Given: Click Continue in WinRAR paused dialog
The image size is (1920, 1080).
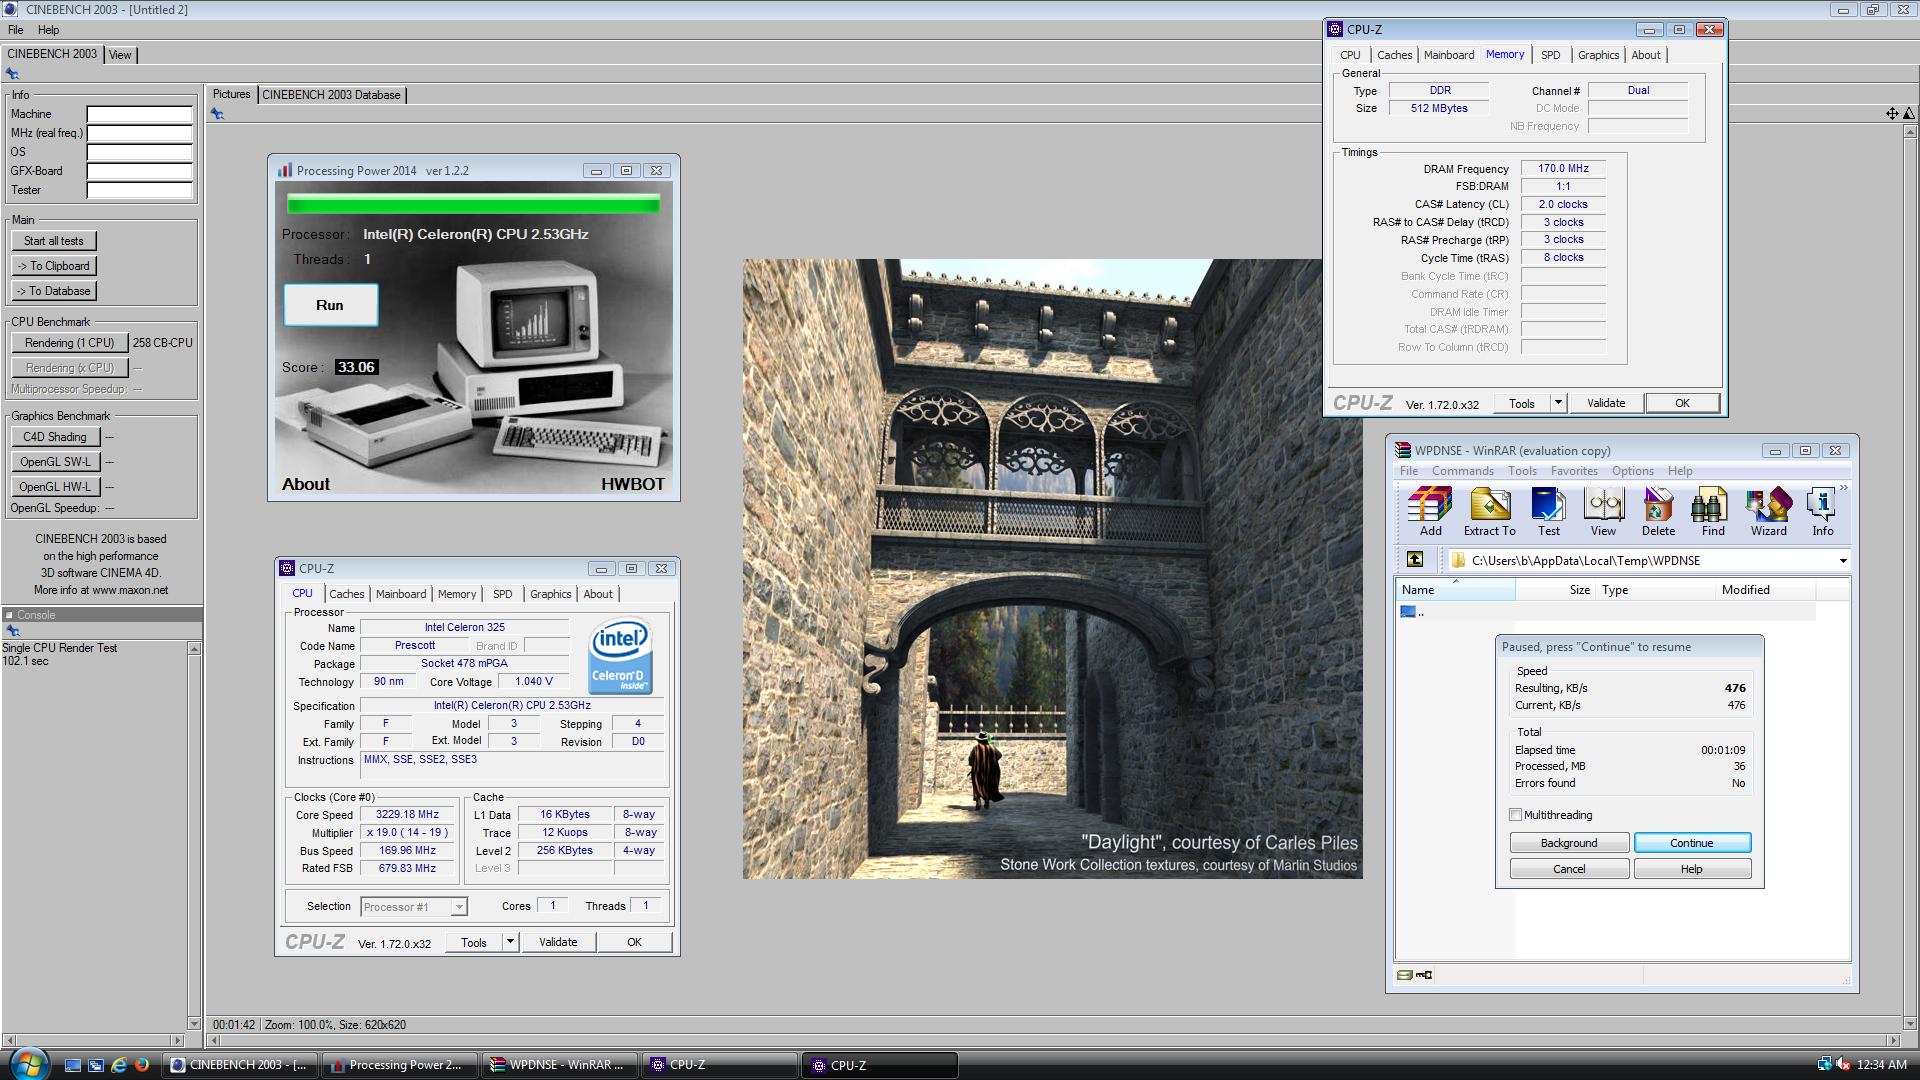Looking at the screenshot, I should [x=1692, y=843].
